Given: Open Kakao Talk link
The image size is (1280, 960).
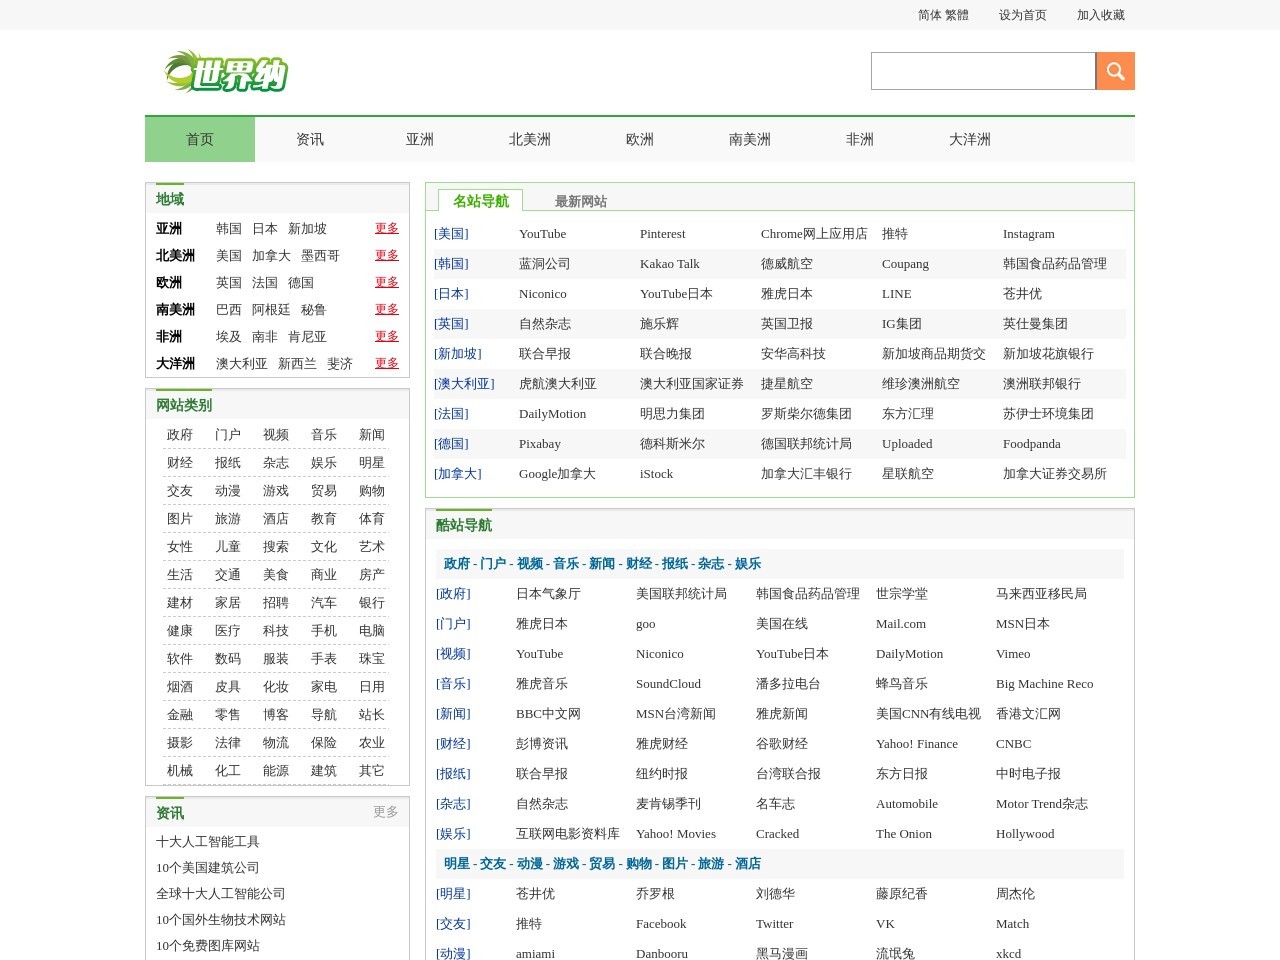Looking at the screenshot, I should (670, 264).
